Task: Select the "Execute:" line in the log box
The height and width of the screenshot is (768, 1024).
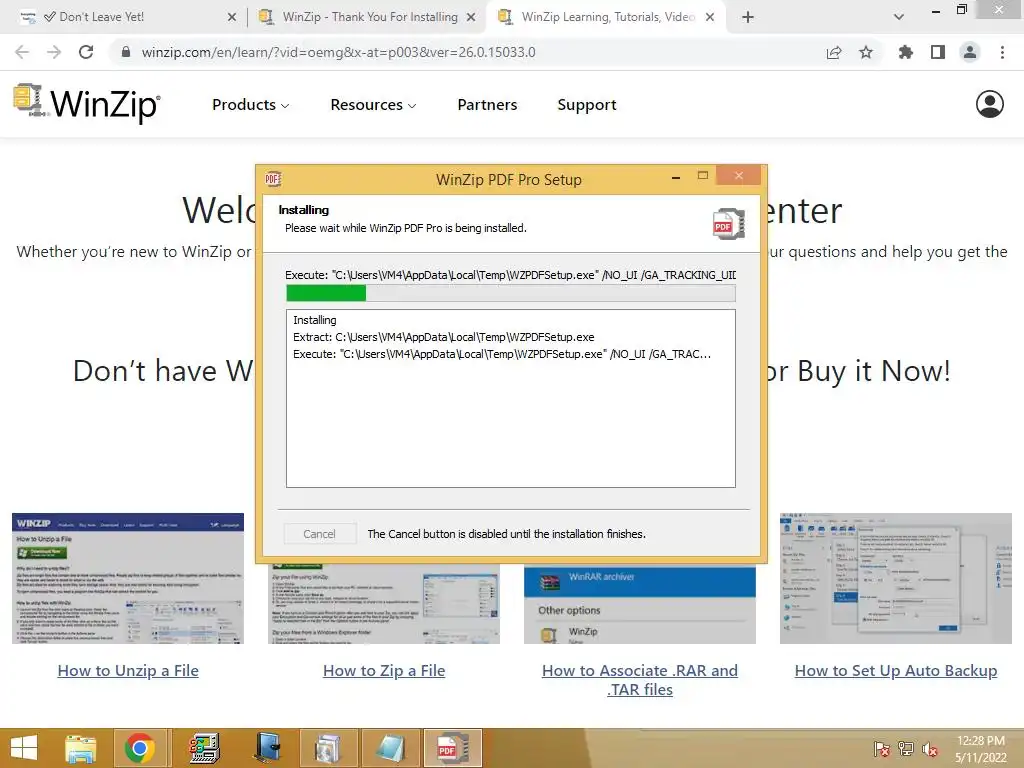Action: tap(502, 354)
